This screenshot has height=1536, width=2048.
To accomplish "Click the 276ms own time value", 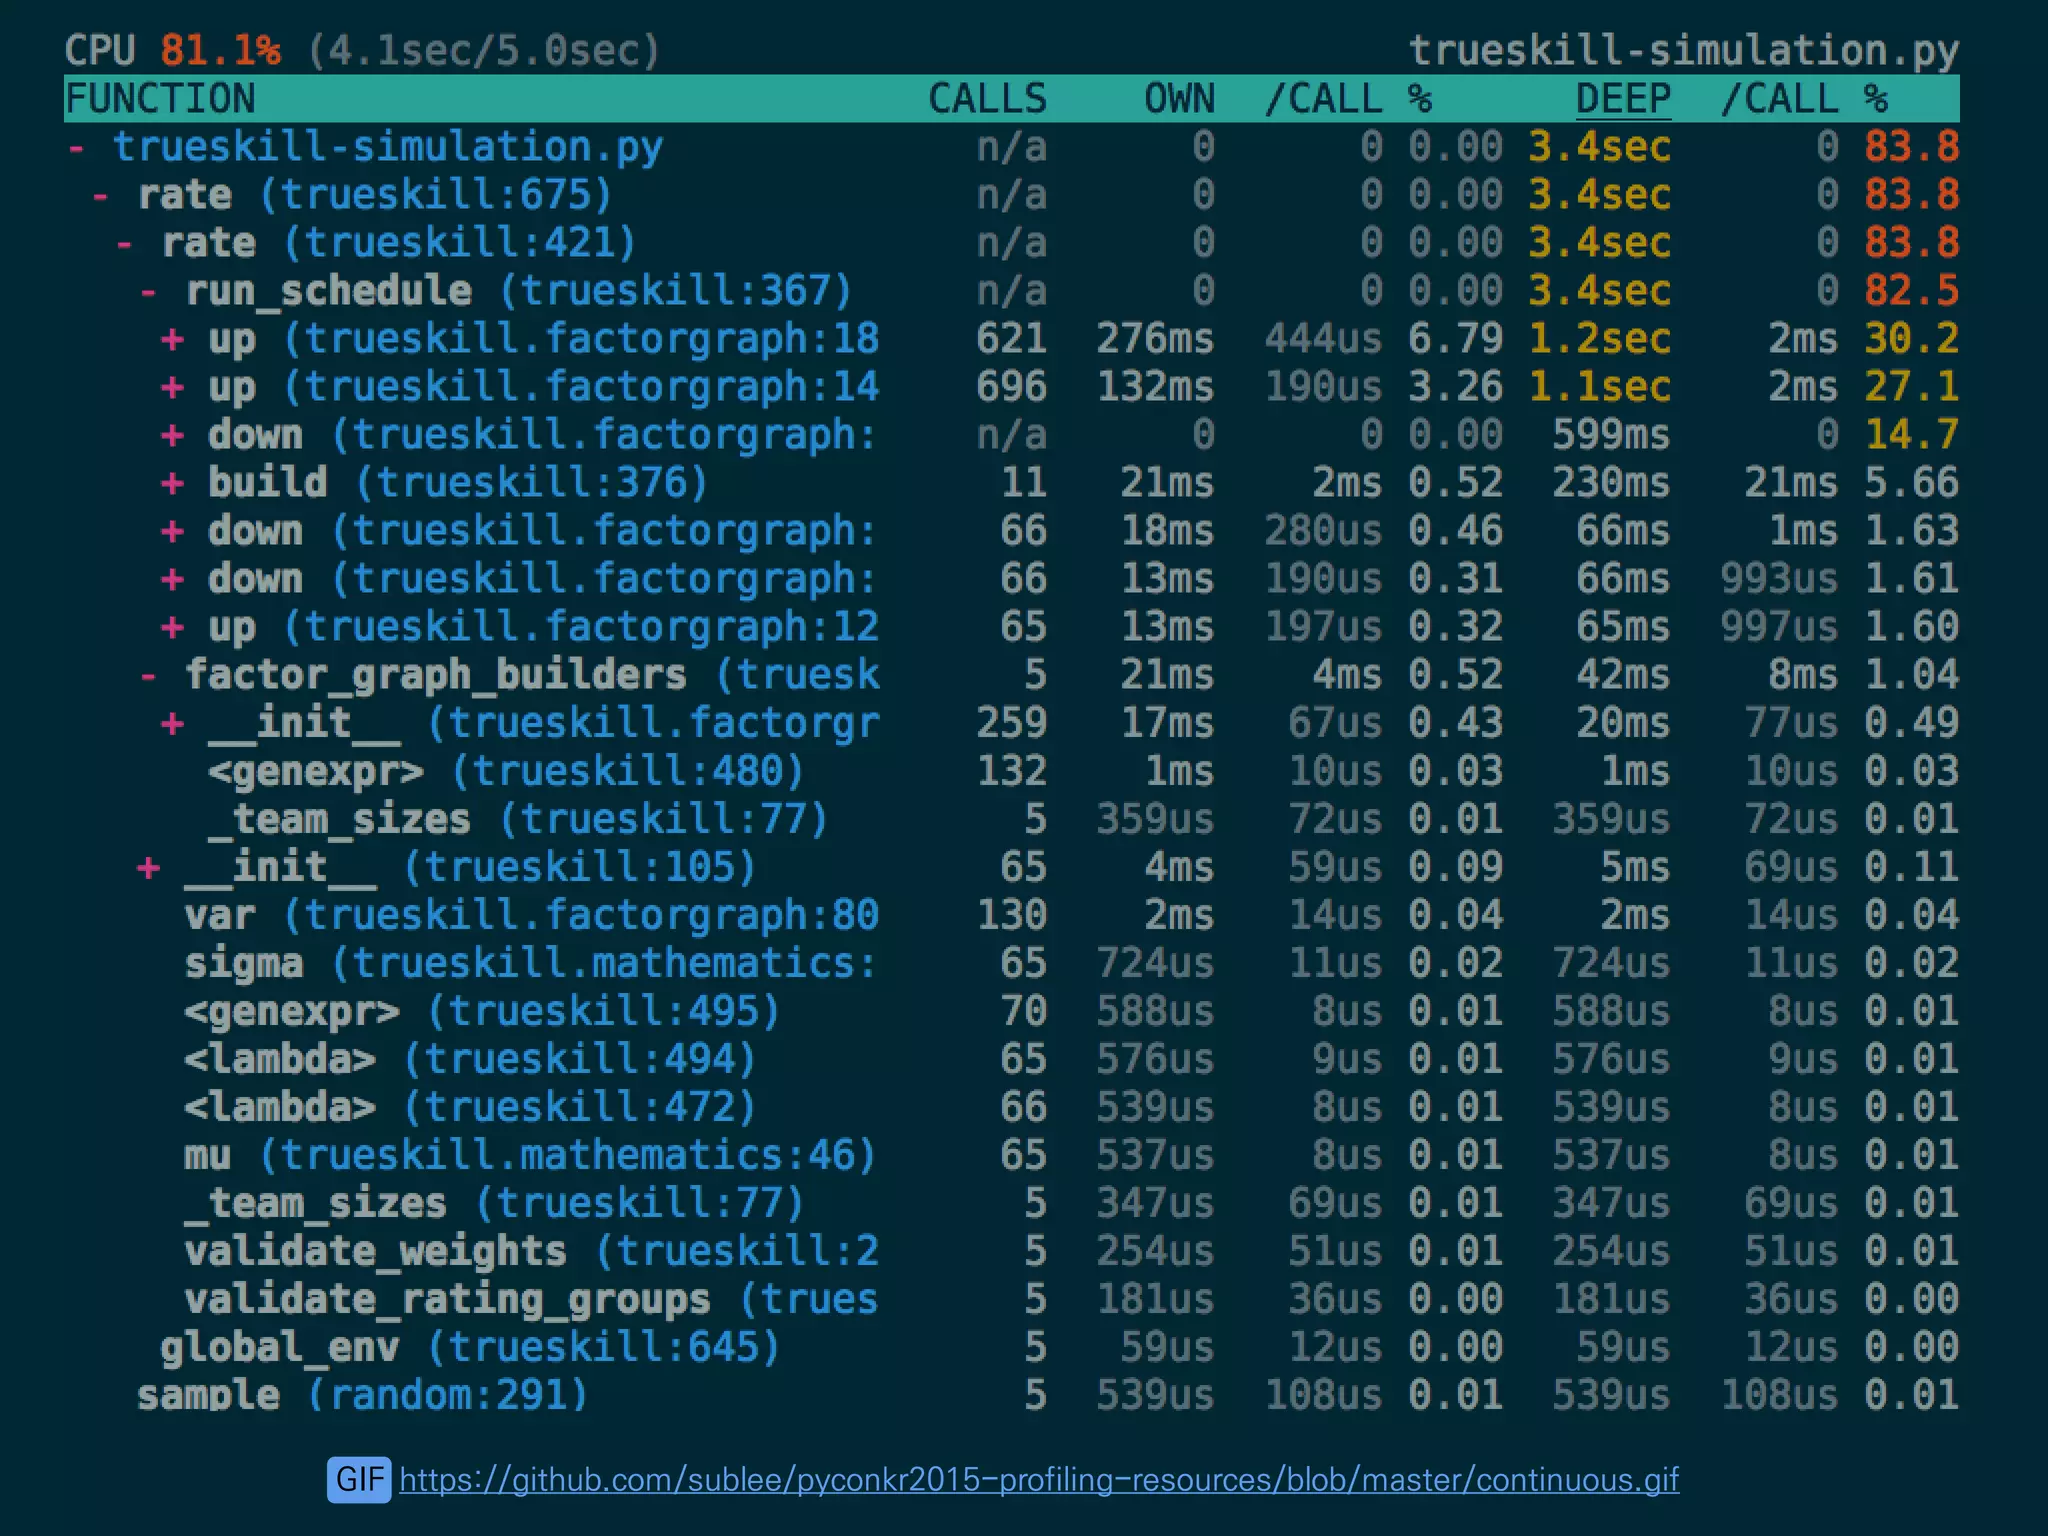I will [1155, 340].
